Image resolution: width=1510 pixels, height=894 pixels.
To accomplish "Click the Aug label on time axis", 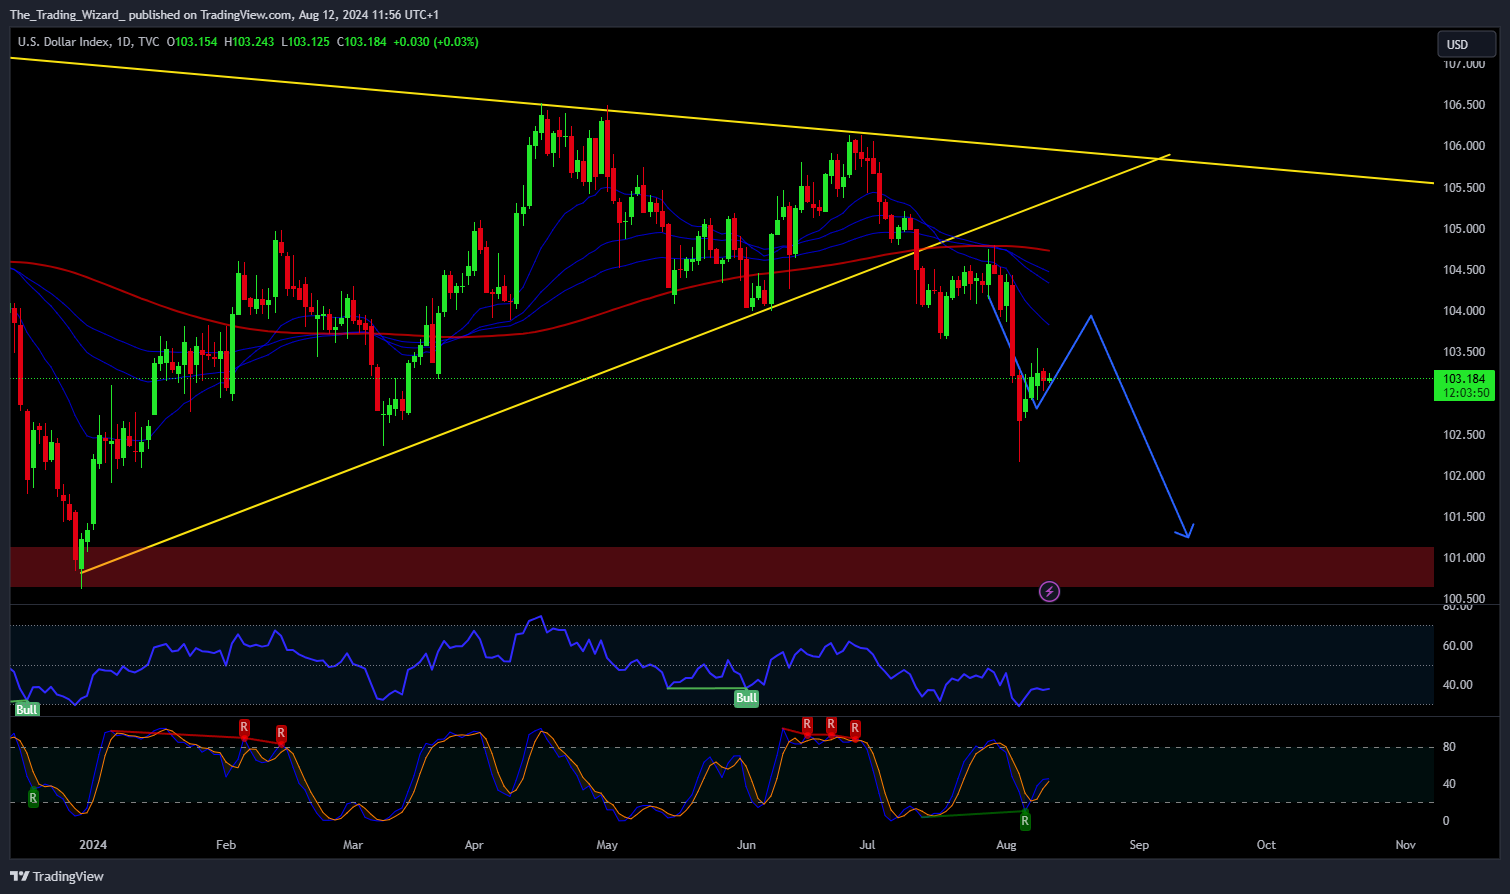I will pos(1007,845).
